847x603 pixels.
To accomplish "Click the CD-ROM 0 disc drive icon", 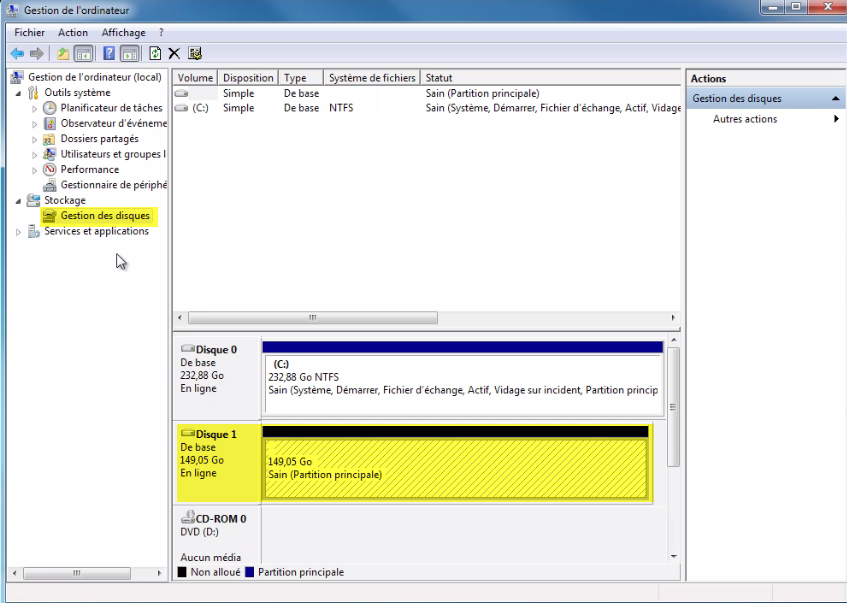I will click(x=187, y=518).
